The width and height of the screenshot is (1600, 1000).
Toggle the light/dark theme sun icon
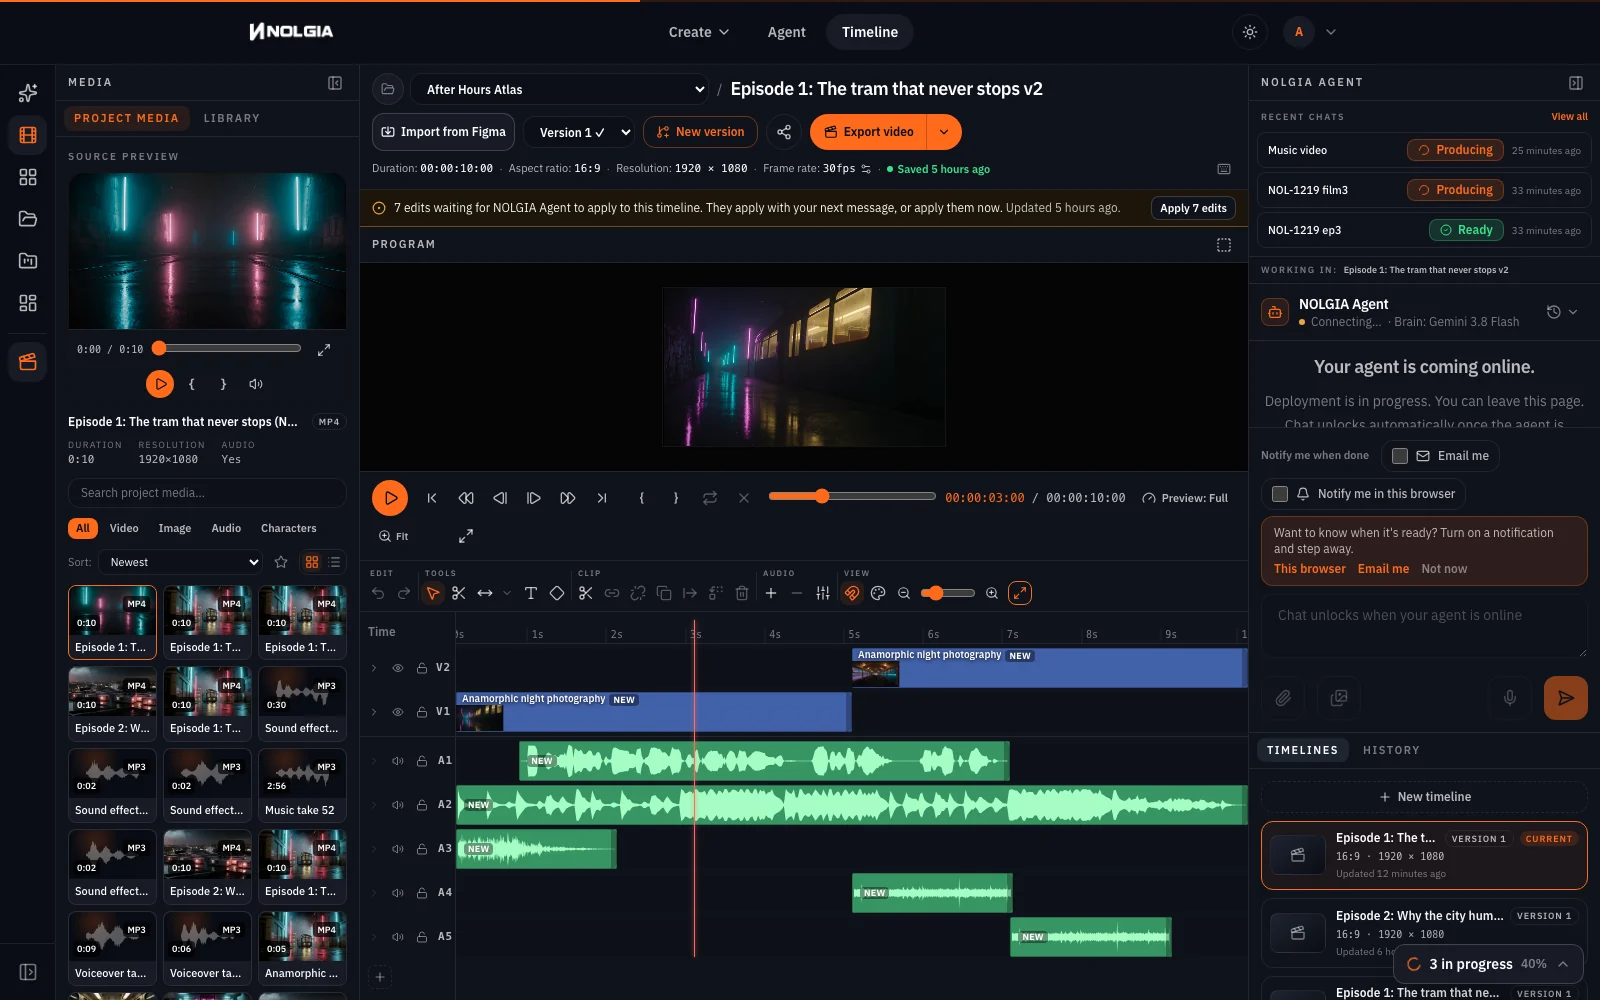coord(1250,32)
